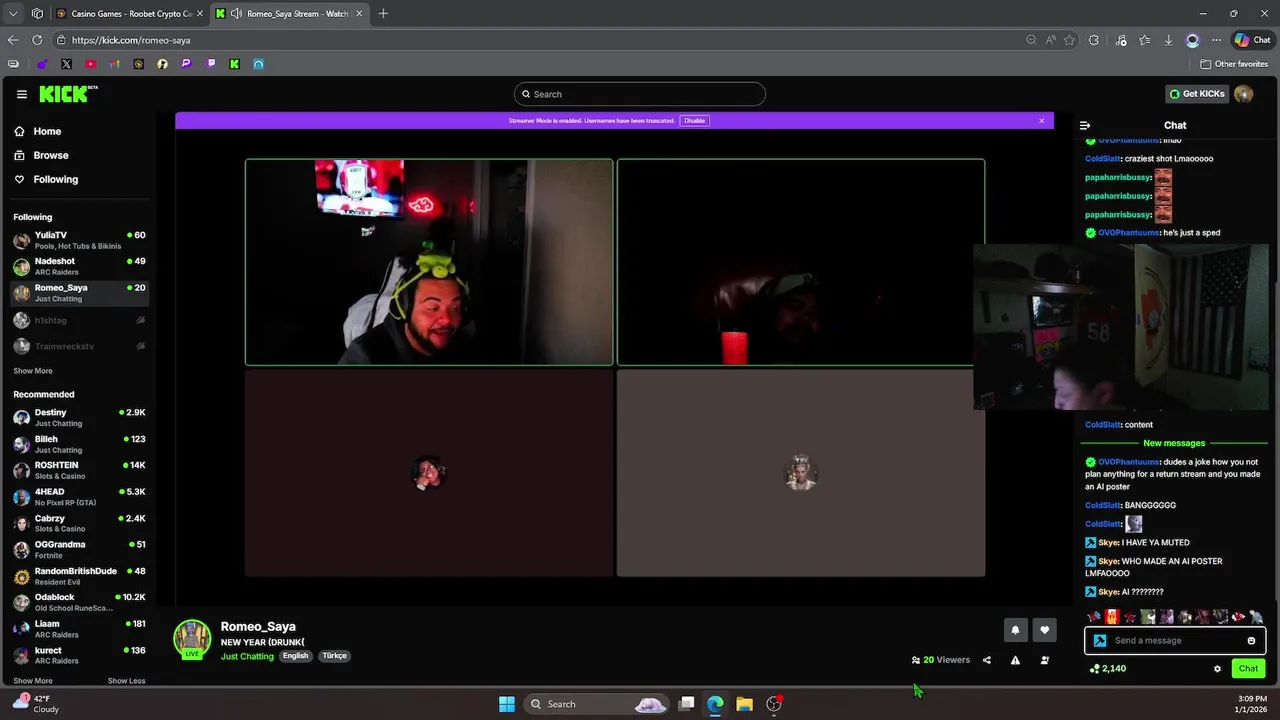Click the Kick logo

tap(68, 94)
